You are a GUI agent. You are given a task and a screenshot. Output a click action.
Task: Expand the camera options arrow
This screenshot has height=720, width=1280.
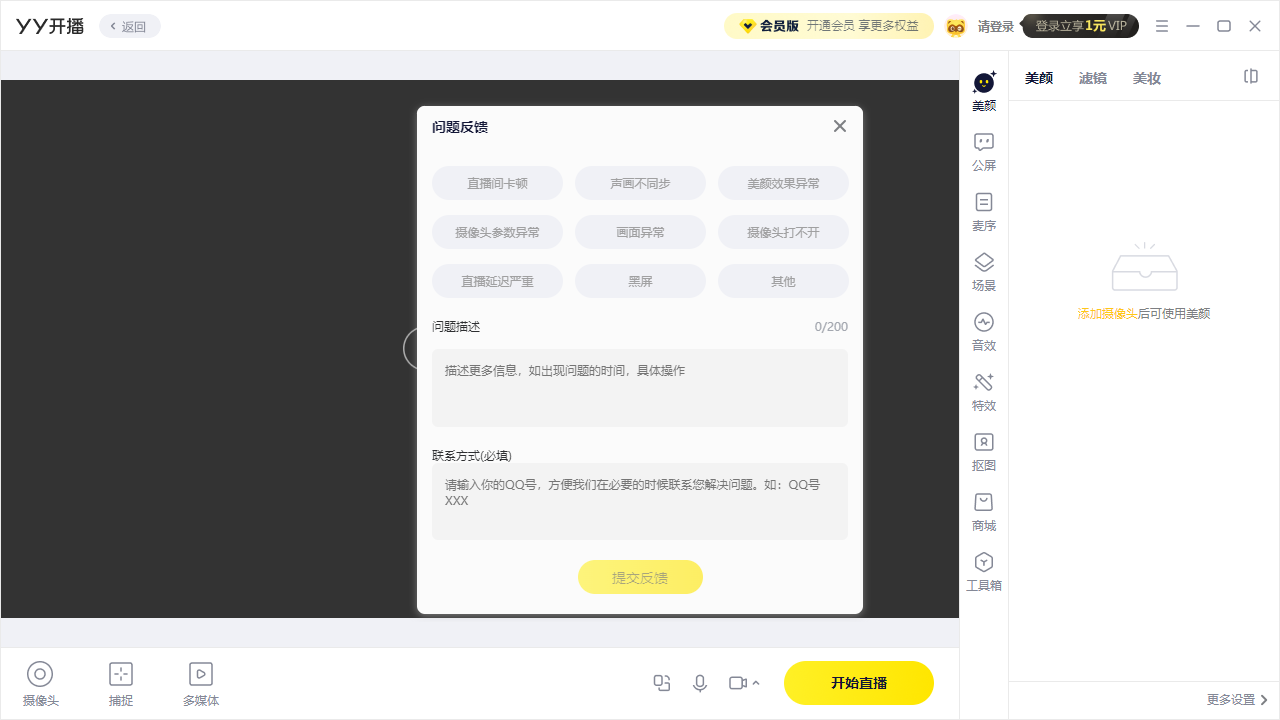click(756, 683)
